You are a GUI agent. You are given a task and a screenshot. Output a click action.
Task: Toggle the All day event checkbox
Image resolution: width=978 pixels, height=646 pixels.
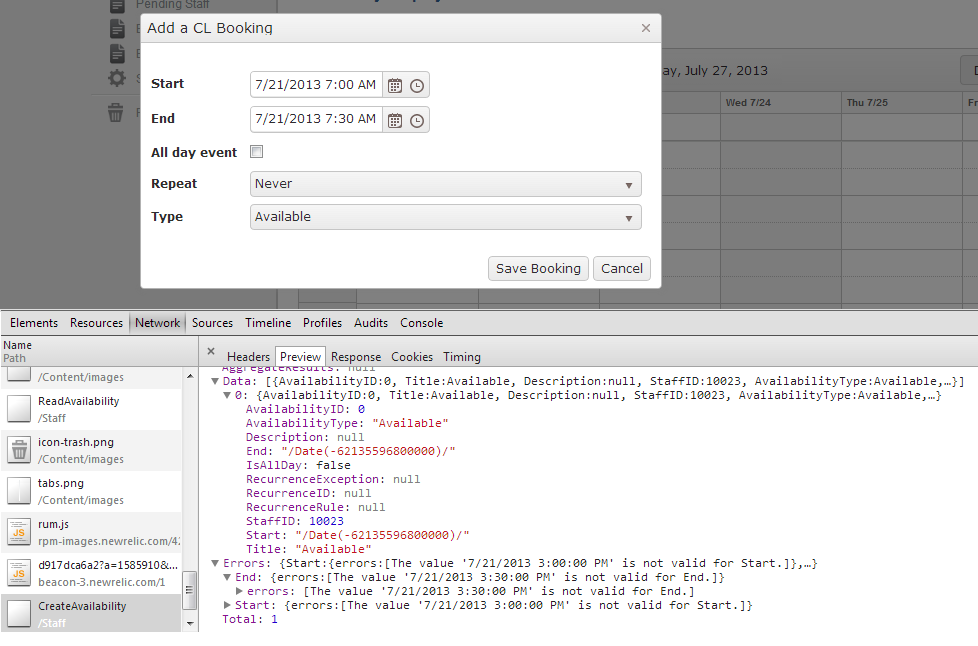pyautogui.click(x=256, y=152)
